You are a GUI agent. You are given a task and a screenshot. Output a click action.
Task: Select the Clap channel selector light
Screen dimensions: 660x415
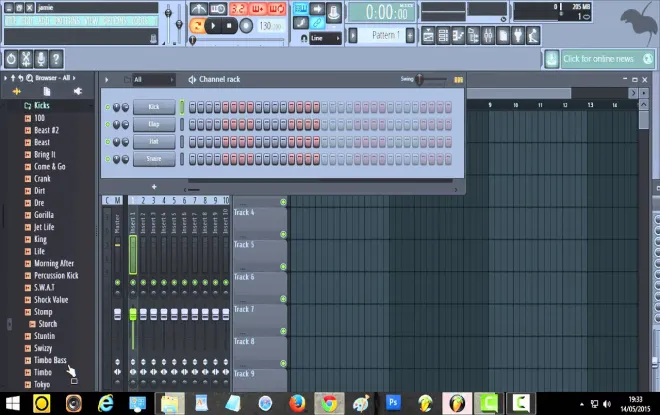point(182,125)
